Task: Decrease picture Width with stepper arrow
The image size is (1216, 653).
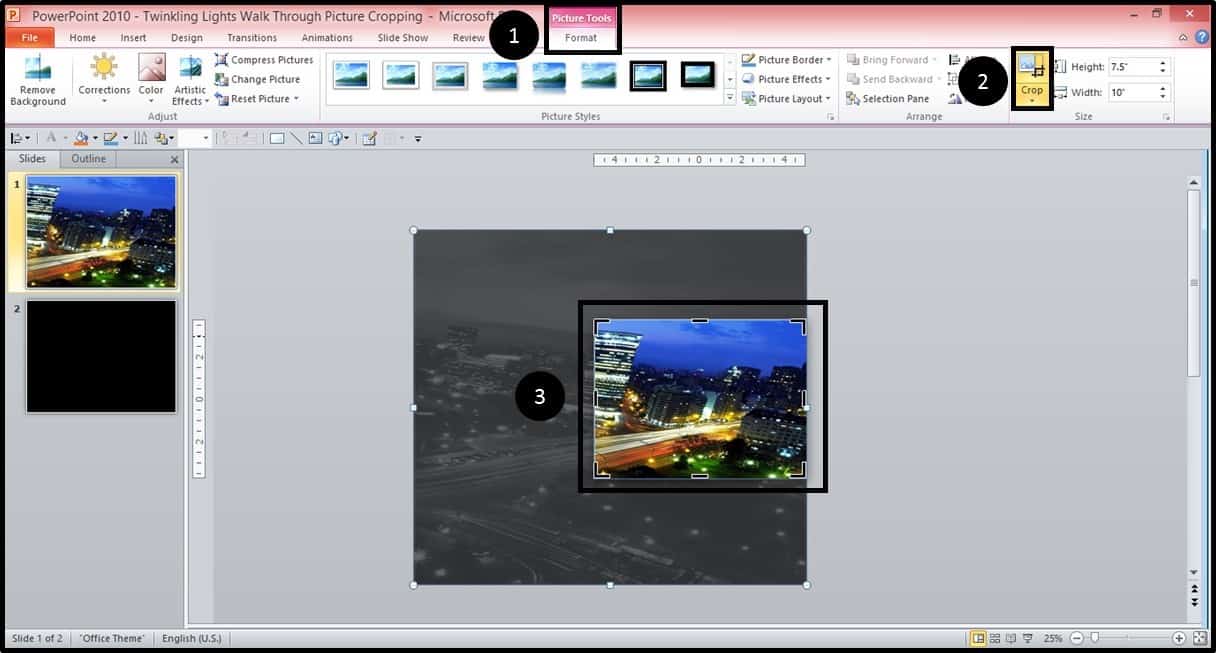Action: (x=1163, y=96)
